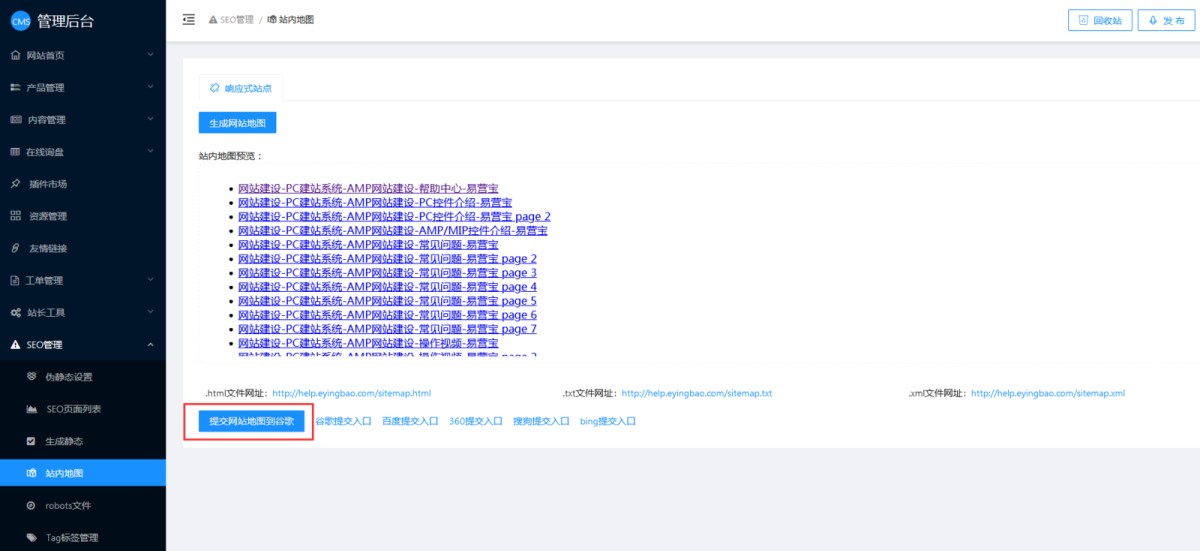Collapse the SEO管理 menu chevron
The image size is (1200, 551).
tap(150, 344)
